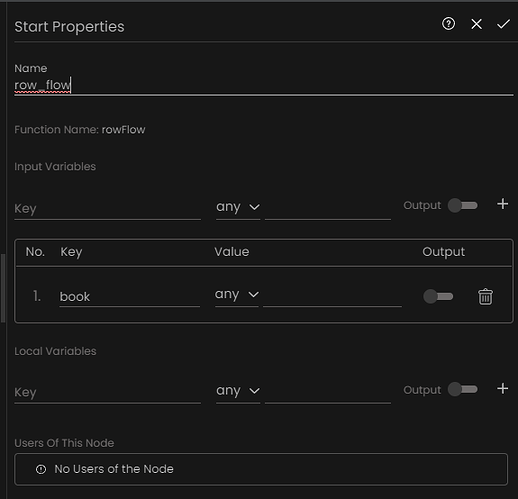Screen dimensions: 518x499
Task: Close the Start Properties panel
Action: point(476,24)
